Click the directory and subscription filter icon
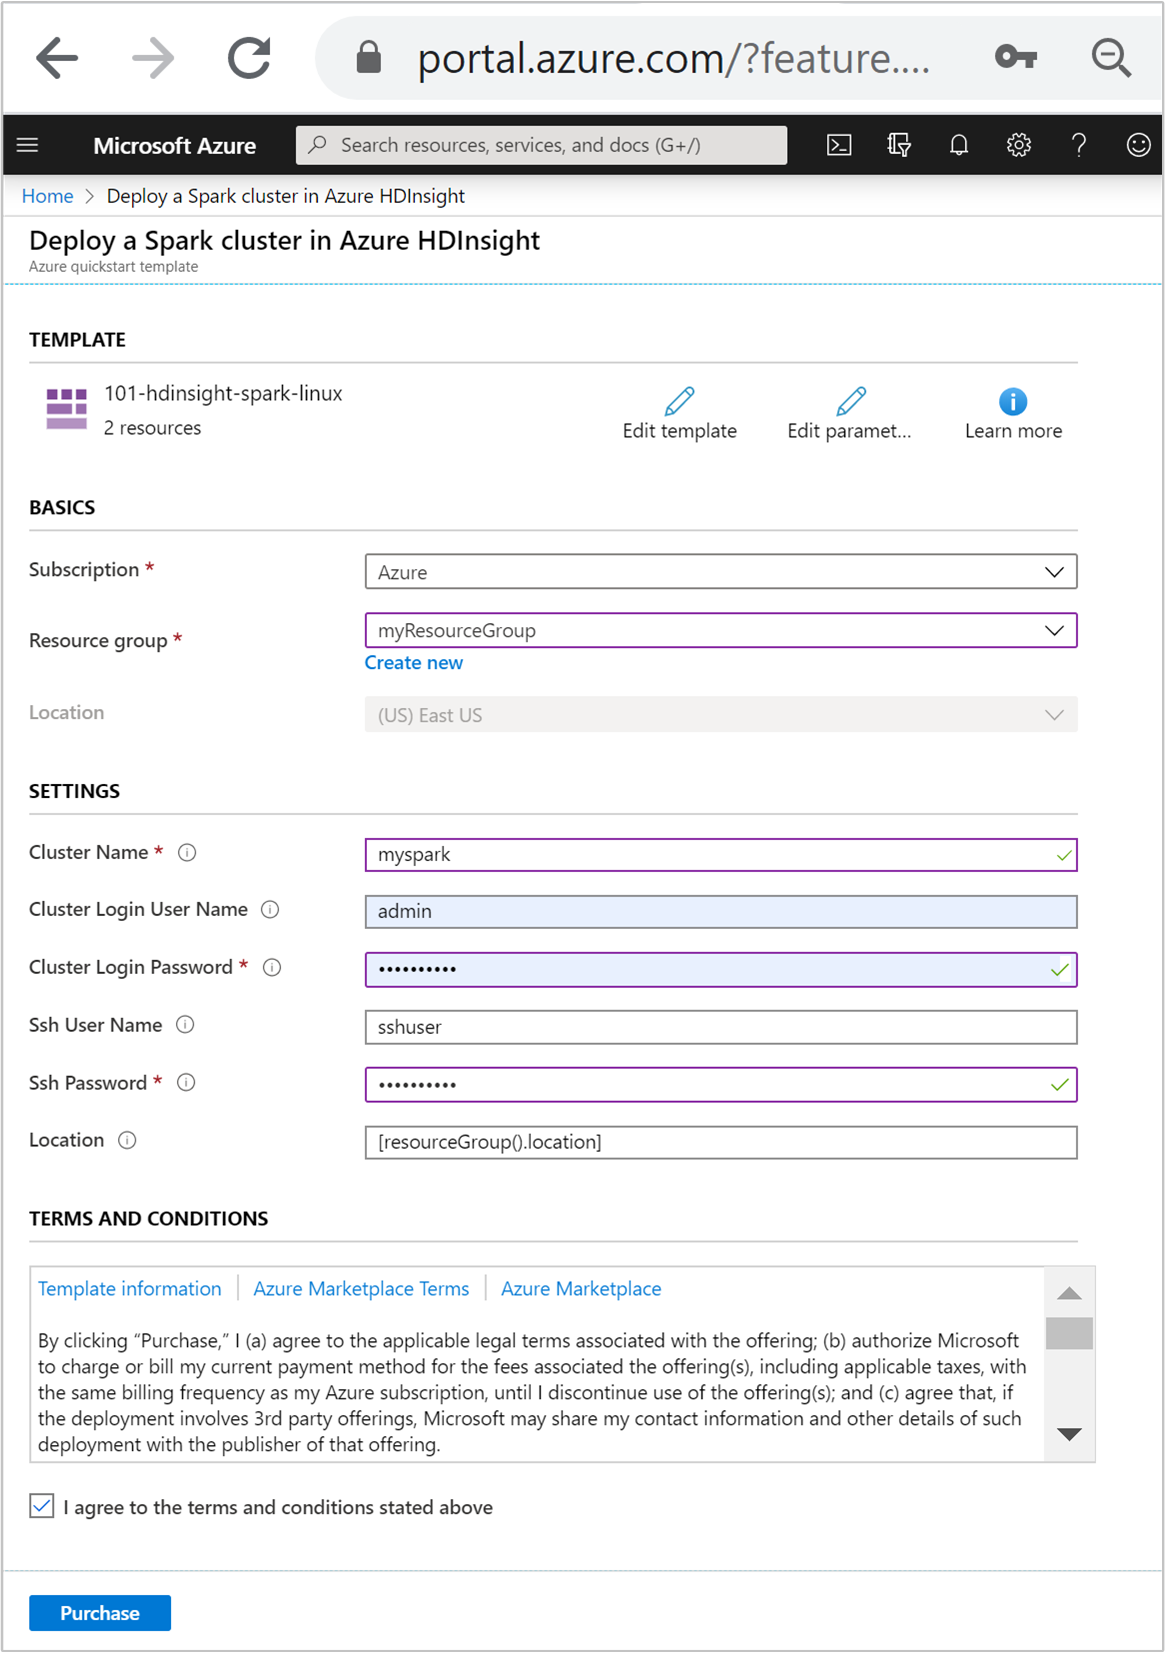1165x1653 pixels. 899,145
